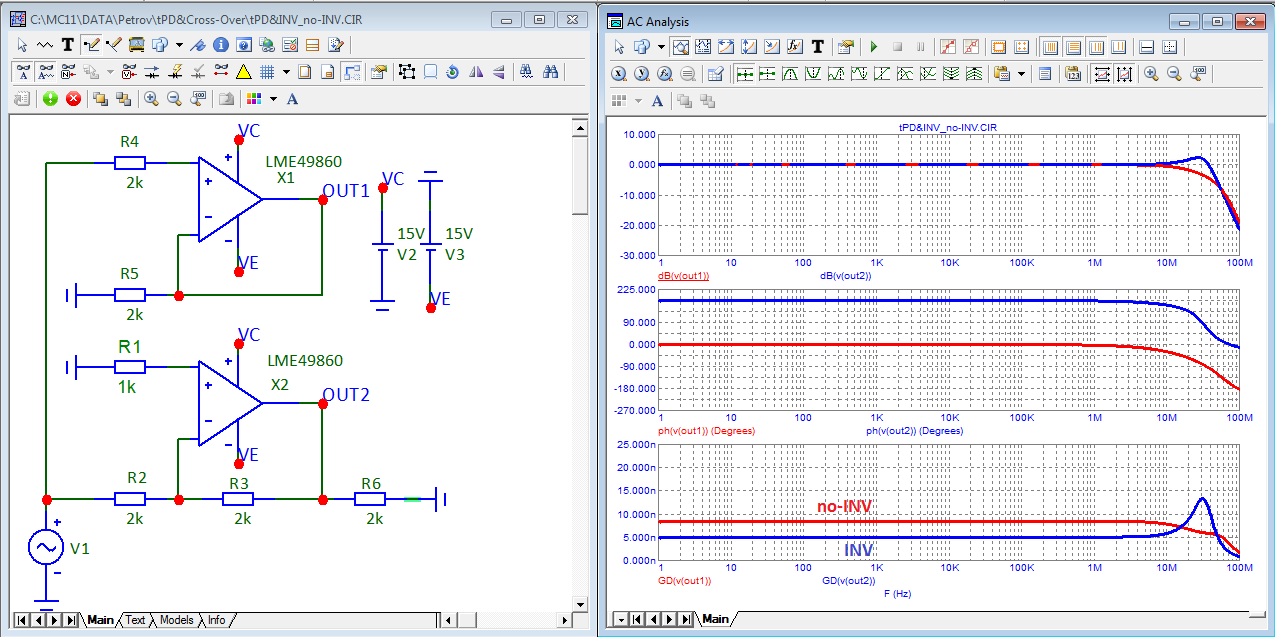Click the yellow triangle warning icon

(243, 72)
